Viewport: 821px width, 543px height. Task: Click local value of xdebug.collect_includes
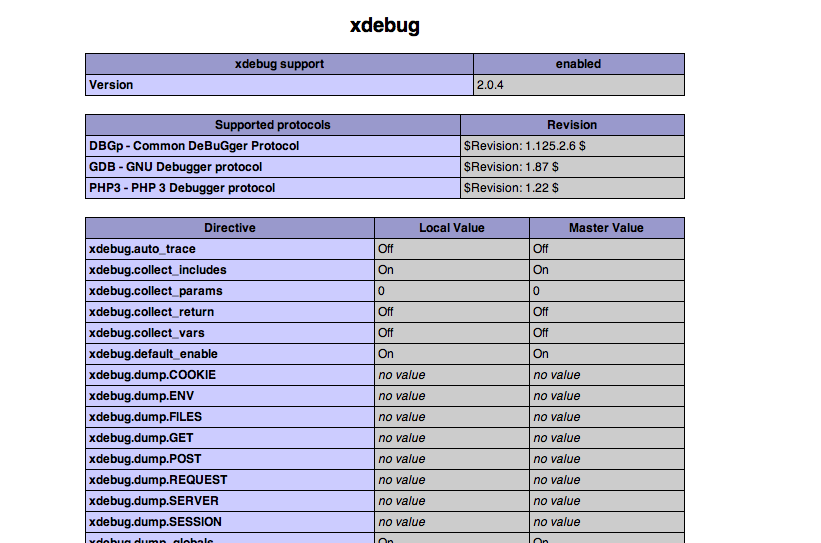[x=452, y=270]
